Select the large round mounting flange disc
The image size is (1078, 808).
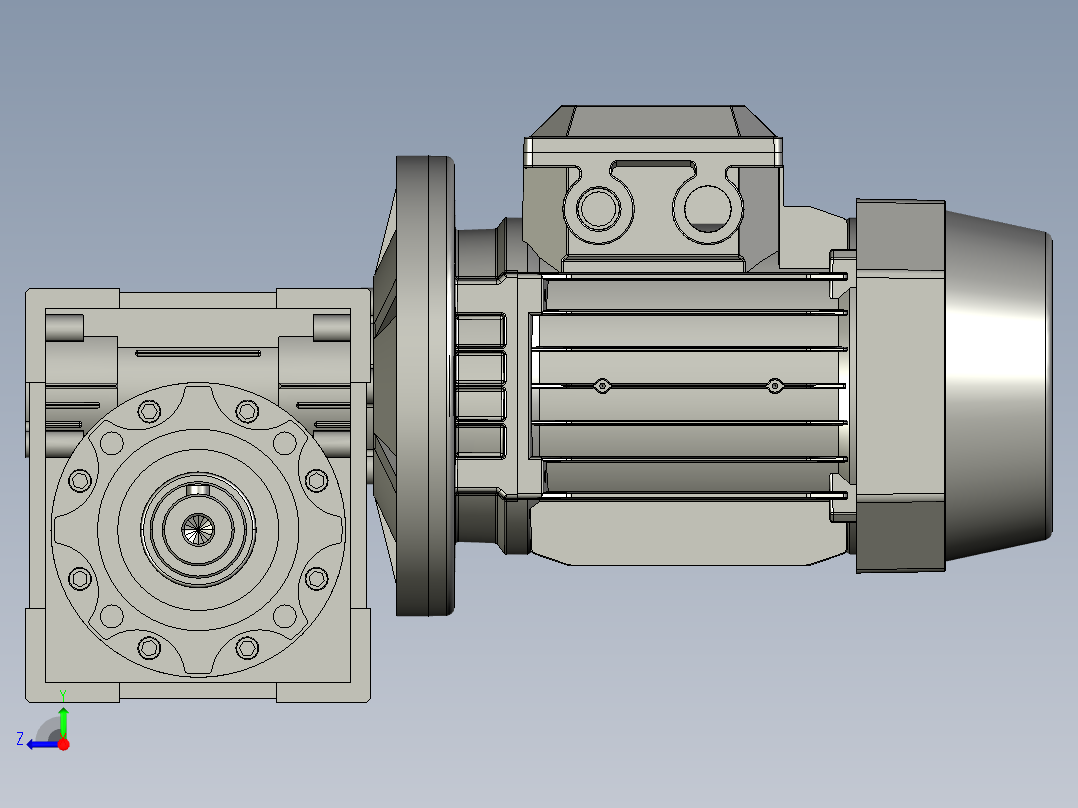[425, 386]
